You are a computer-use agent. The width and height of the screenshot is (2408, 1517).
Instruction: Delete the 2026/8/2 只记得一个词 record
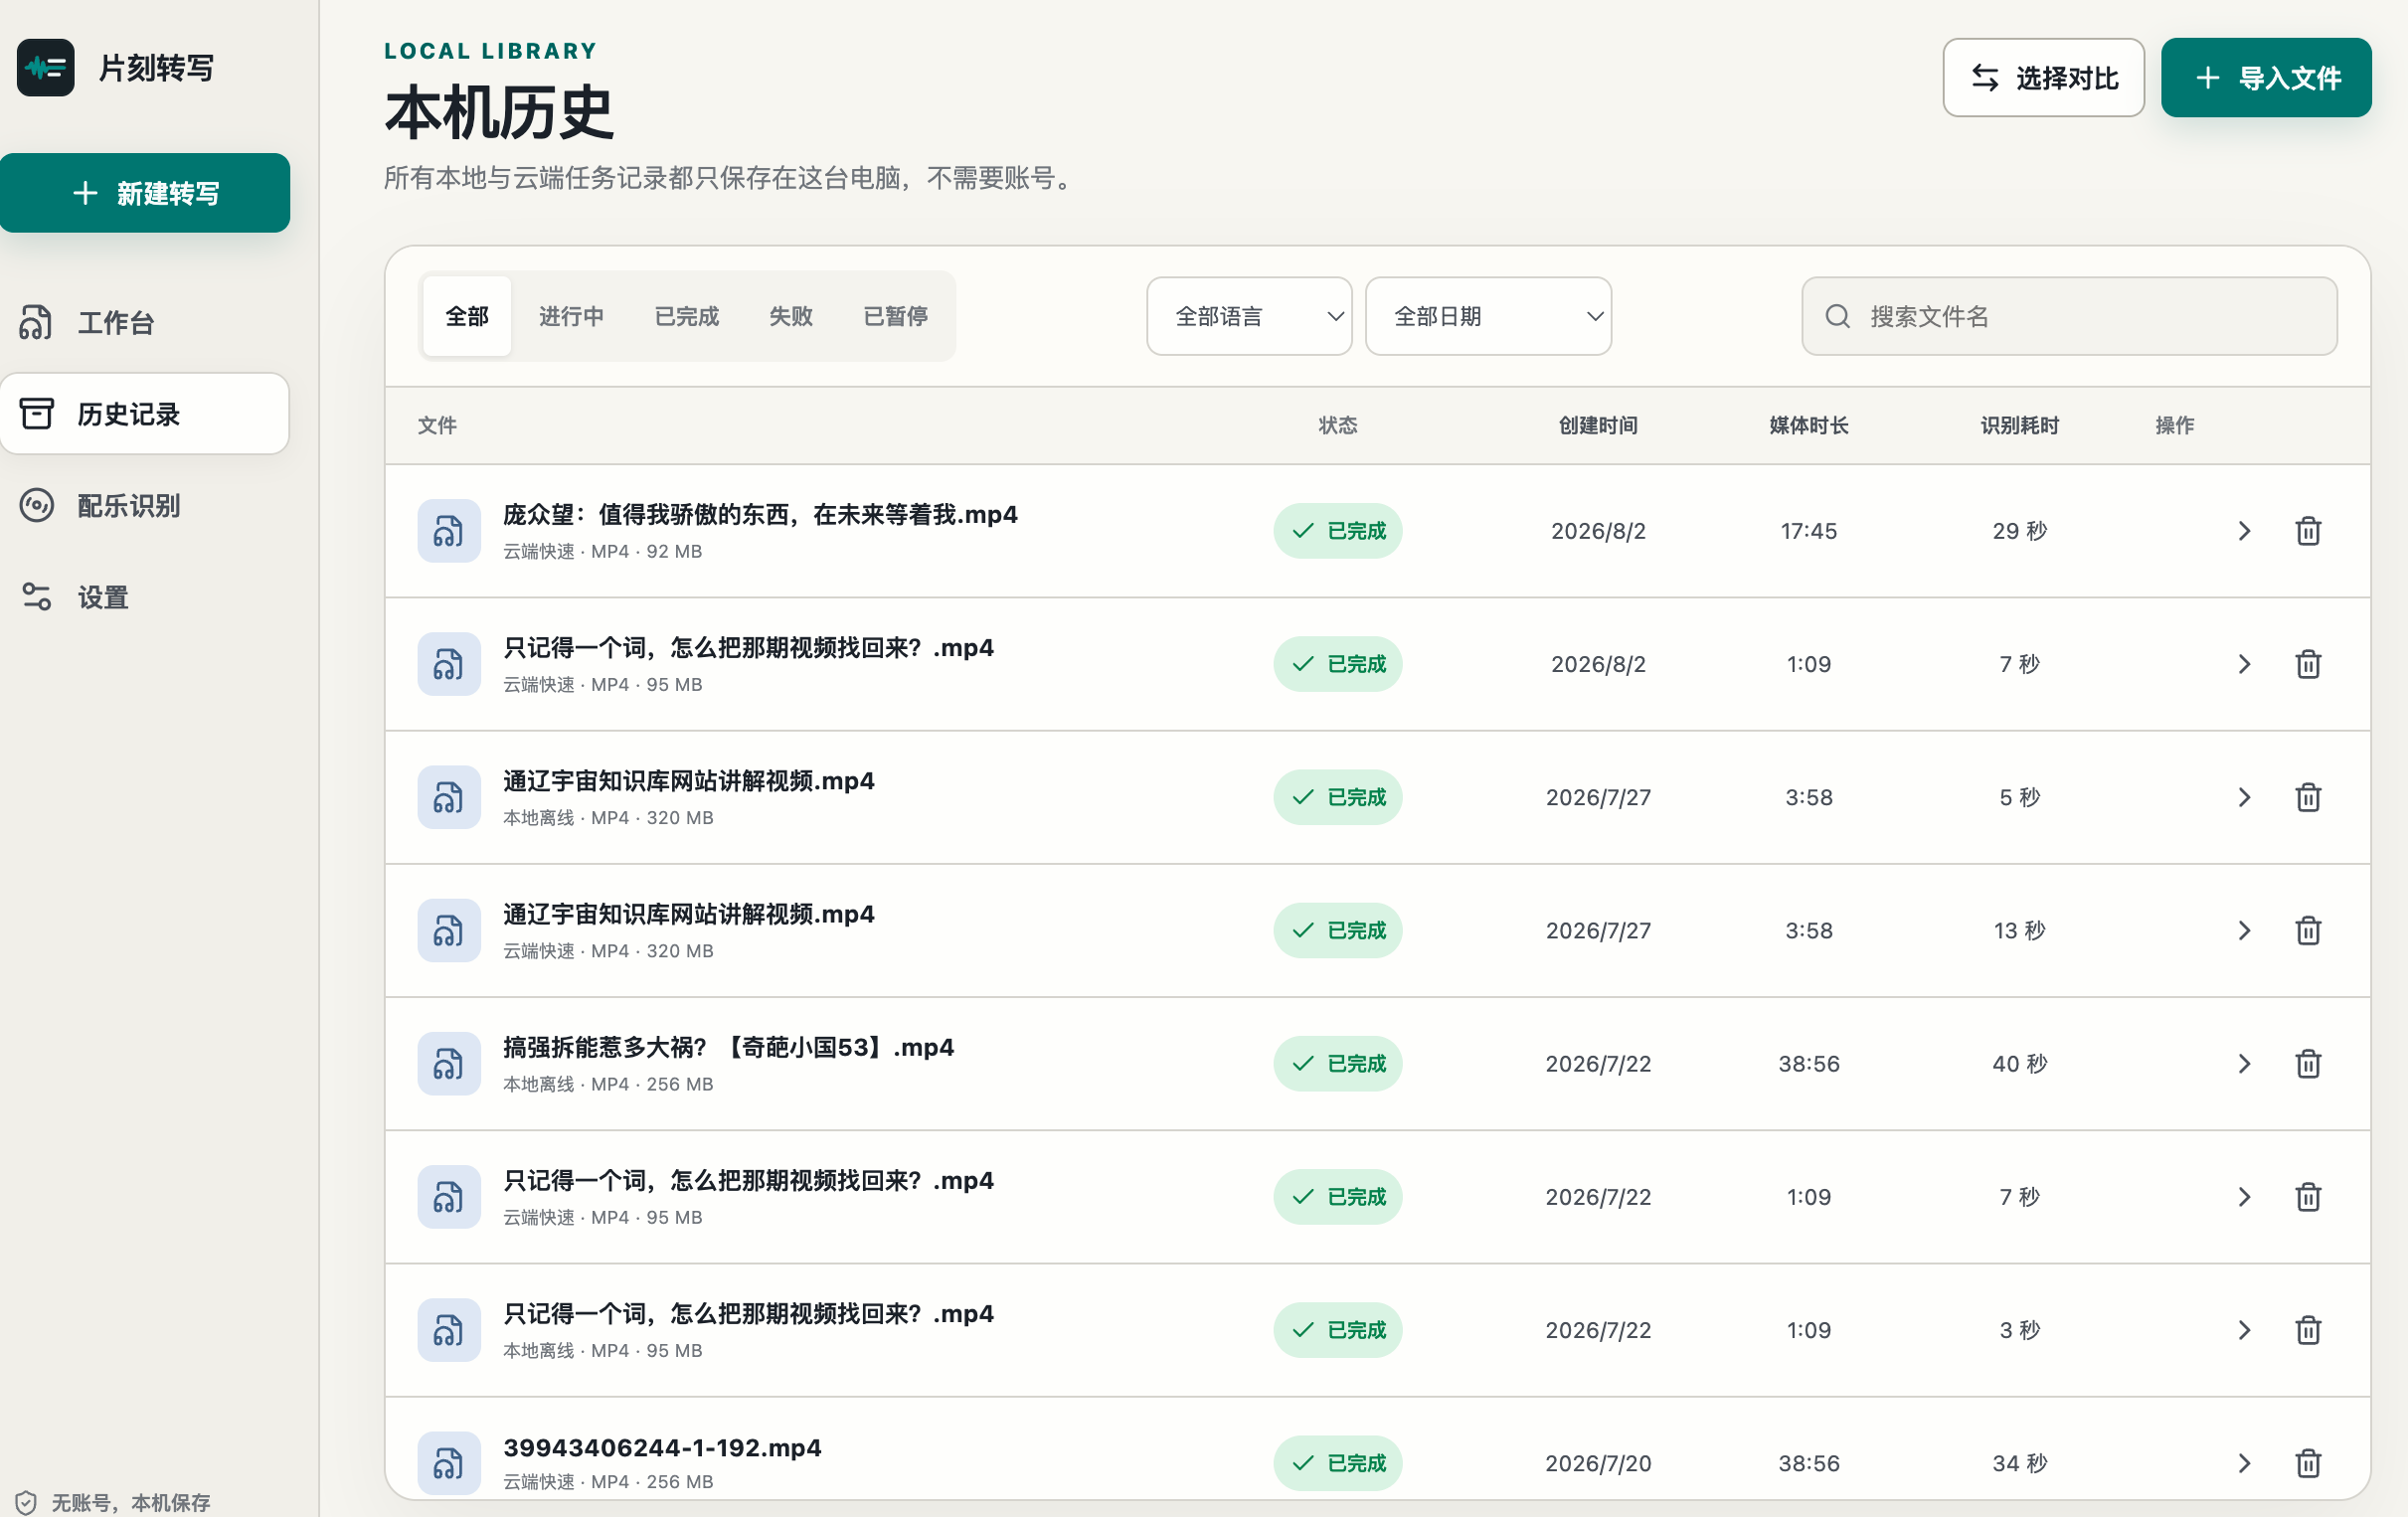(x=2308, y=664)
